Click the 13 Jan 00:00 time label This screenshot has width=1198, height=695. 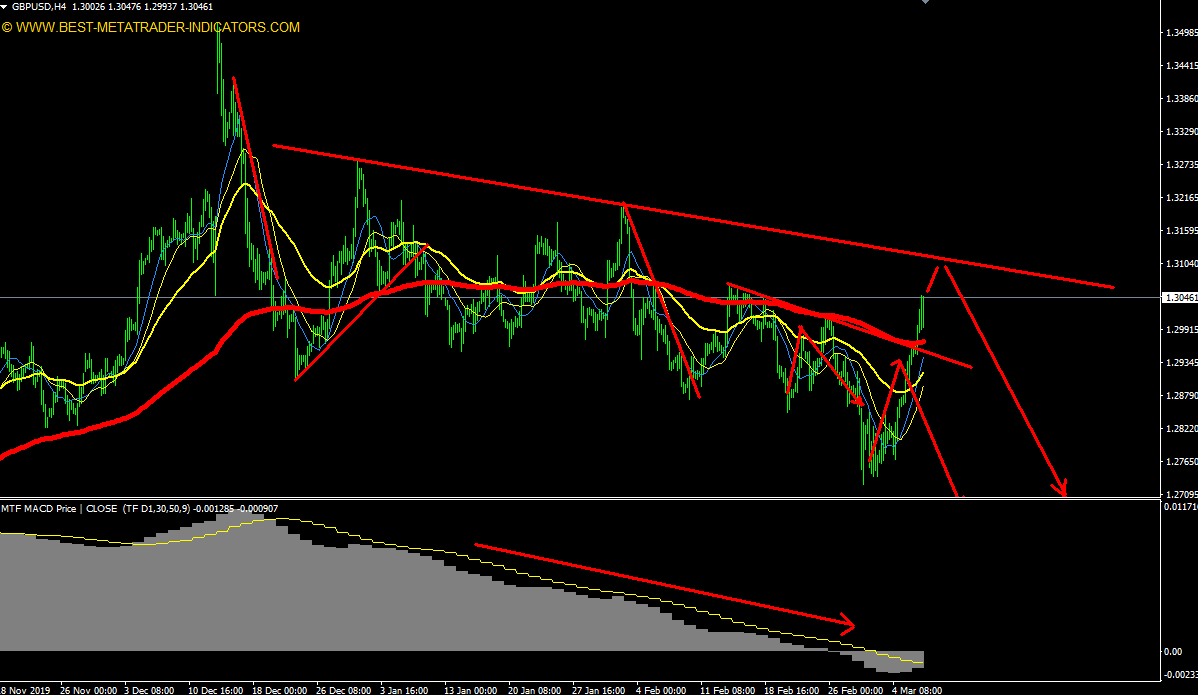pos(468,690)
